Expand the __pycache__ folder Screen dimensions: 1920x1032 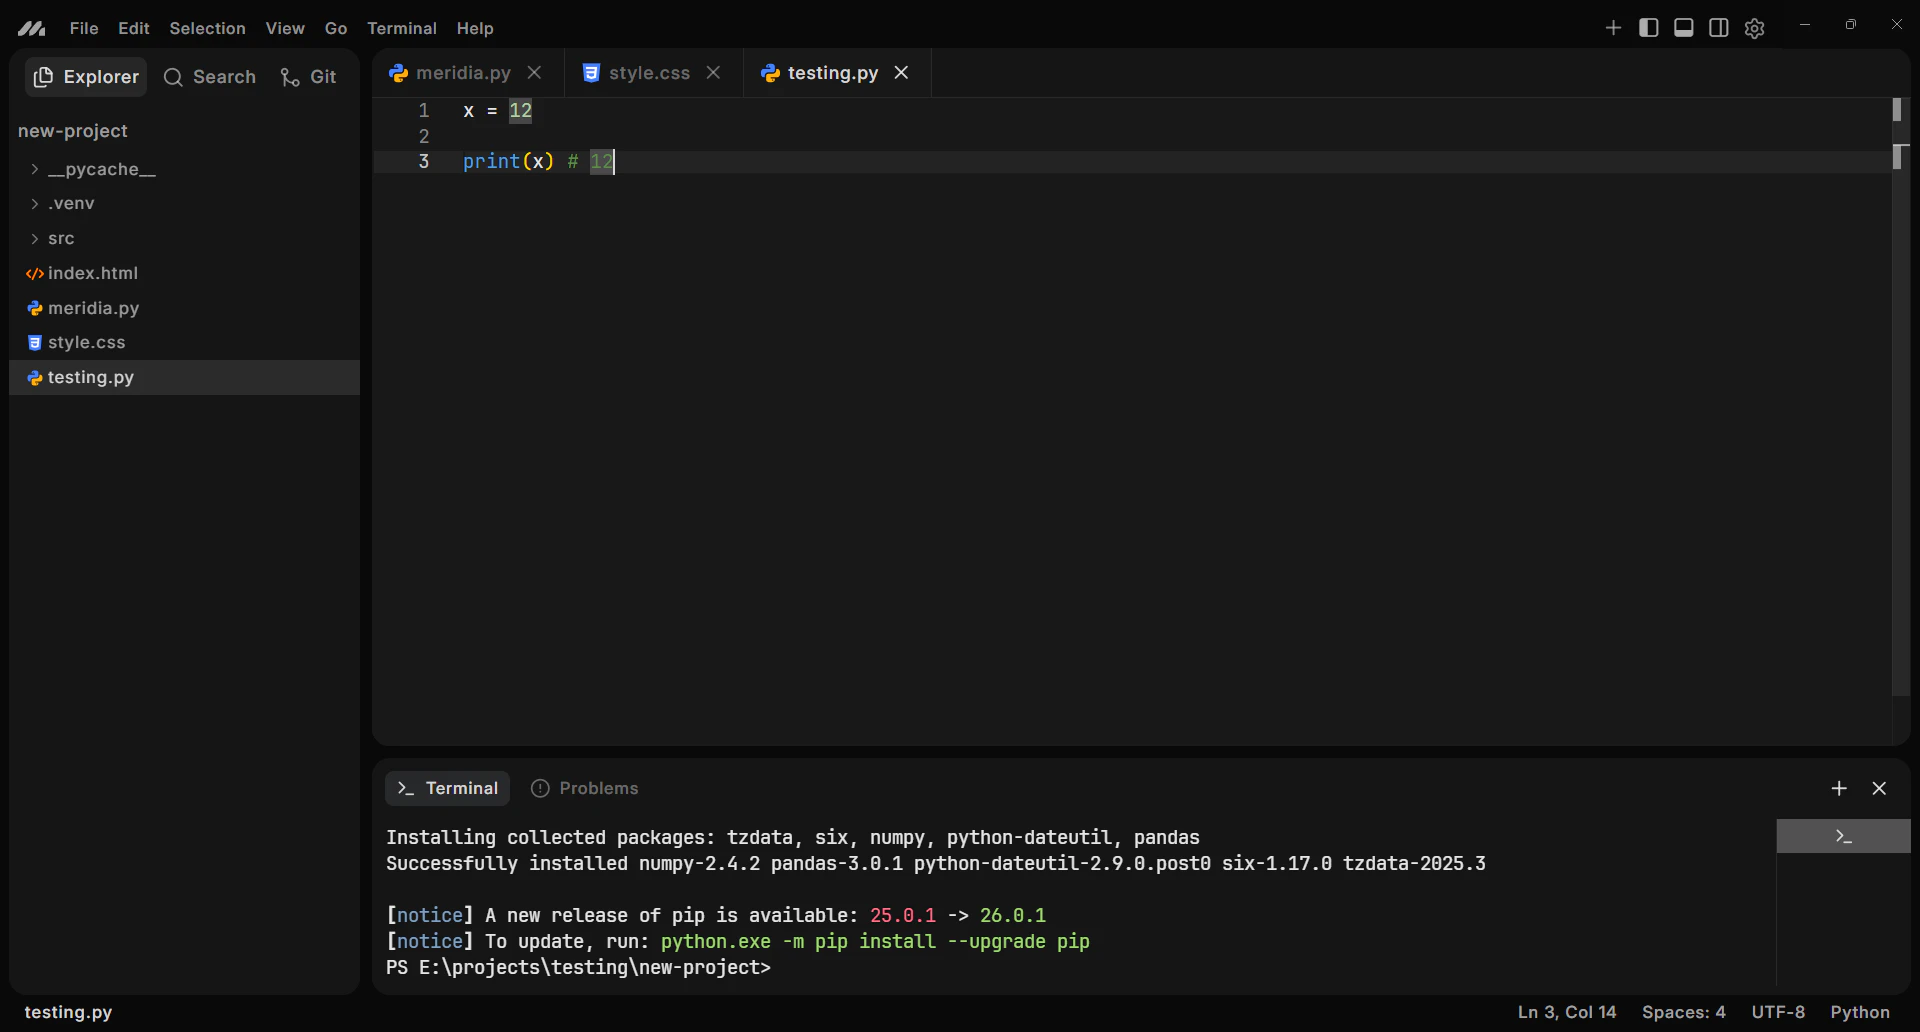[101, 169]
